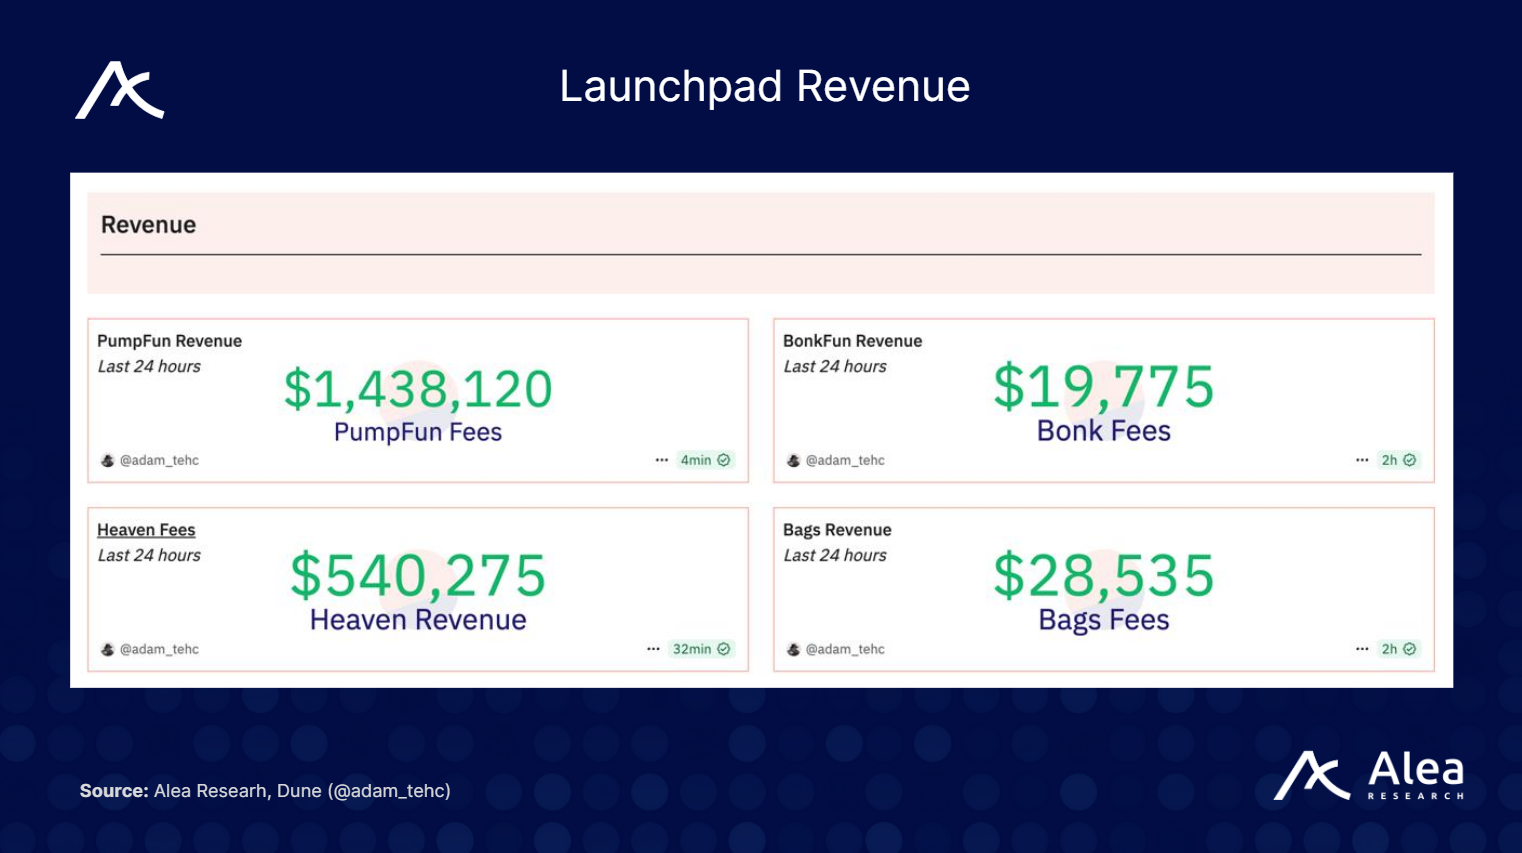The image size is (1522, 853).
Task: Click the verified checkmark badge next to 32min
Action: click(723, 649)
